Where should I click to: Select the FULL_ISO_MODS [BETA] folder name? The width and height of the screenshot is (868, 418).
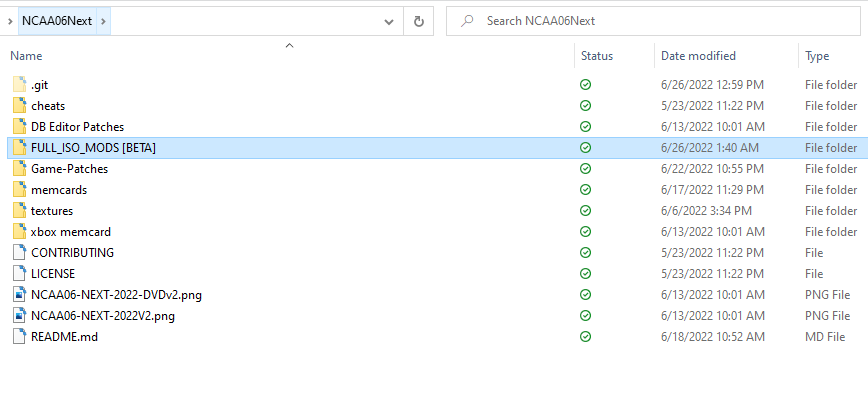click(x=94, y=148)
